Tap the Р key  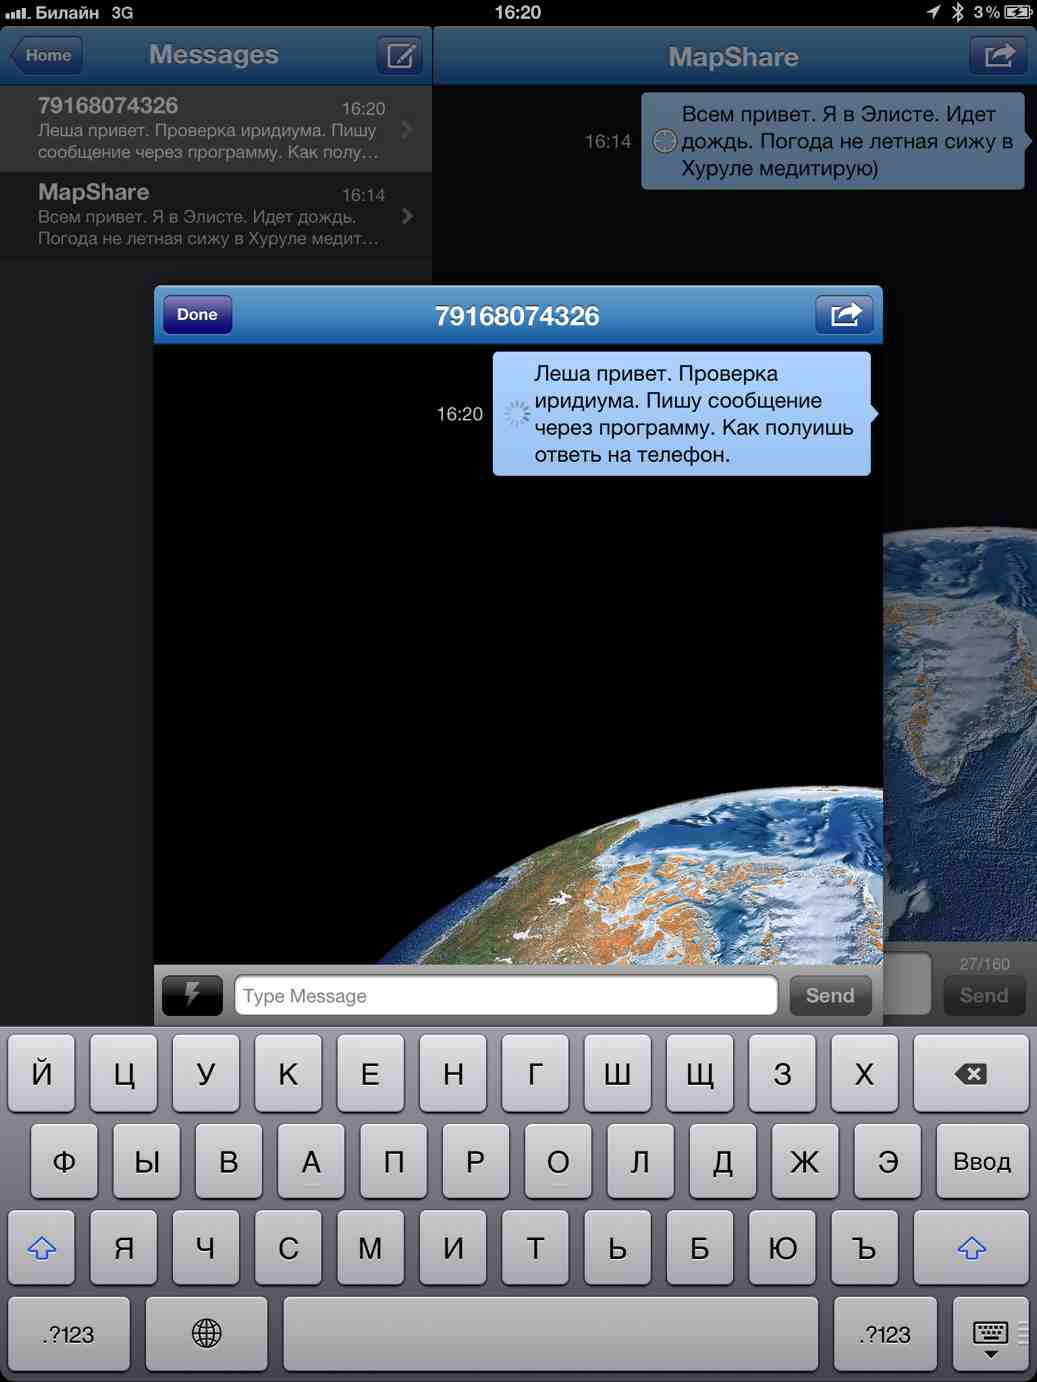pos(476,1161)
